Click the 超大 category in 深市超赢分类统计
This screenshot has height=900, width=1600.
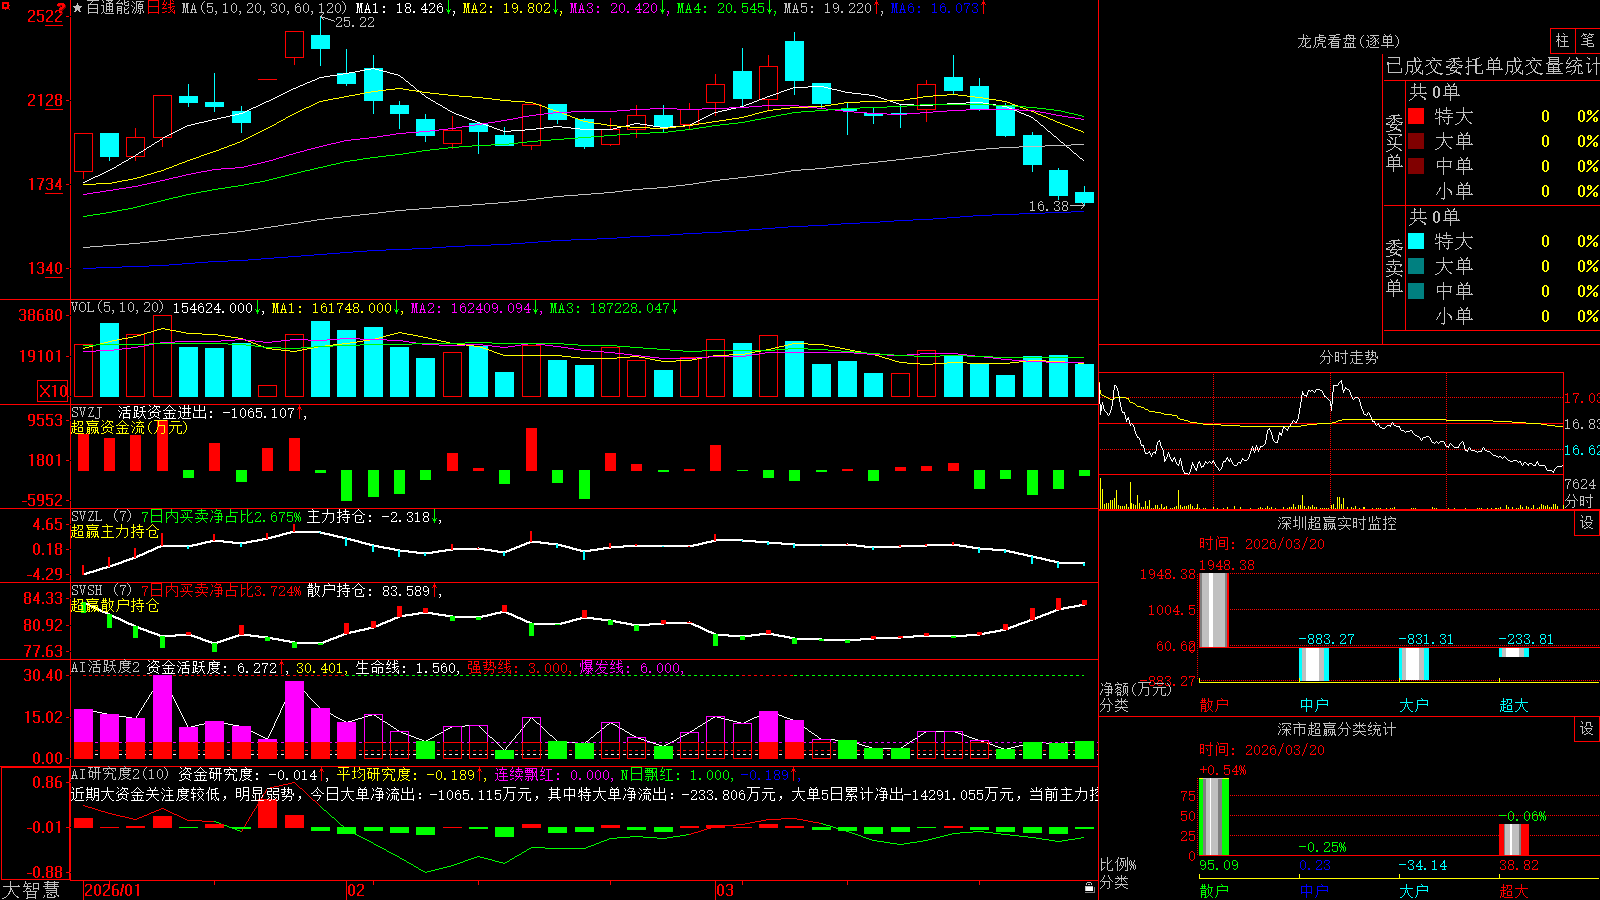pyautogui.click(x=1514, y=890)
